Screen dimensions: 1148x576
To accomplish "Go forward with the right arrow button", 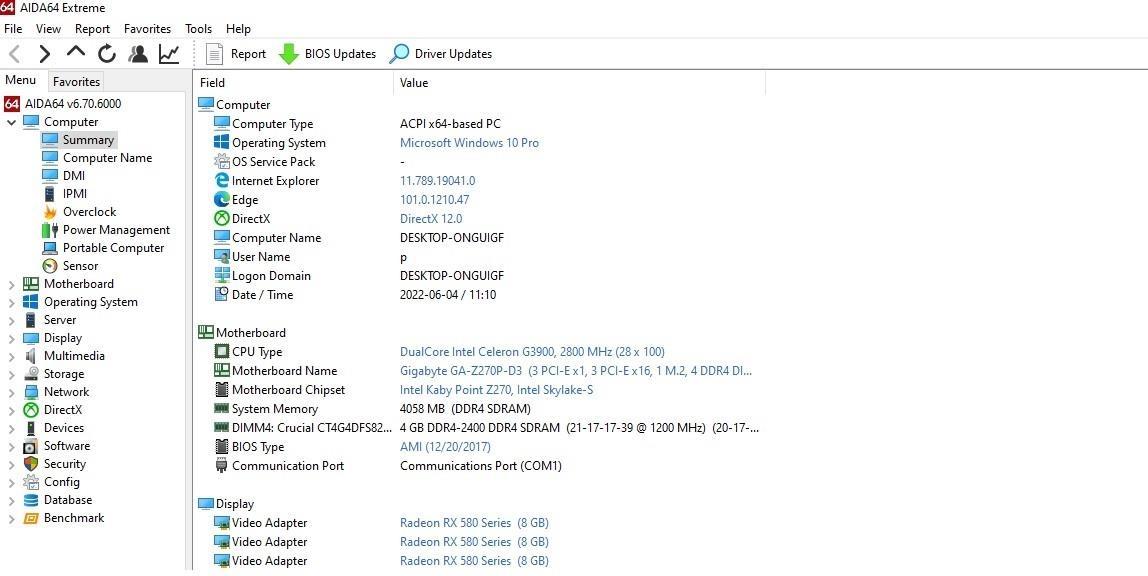I will click(x=45, y=53).
